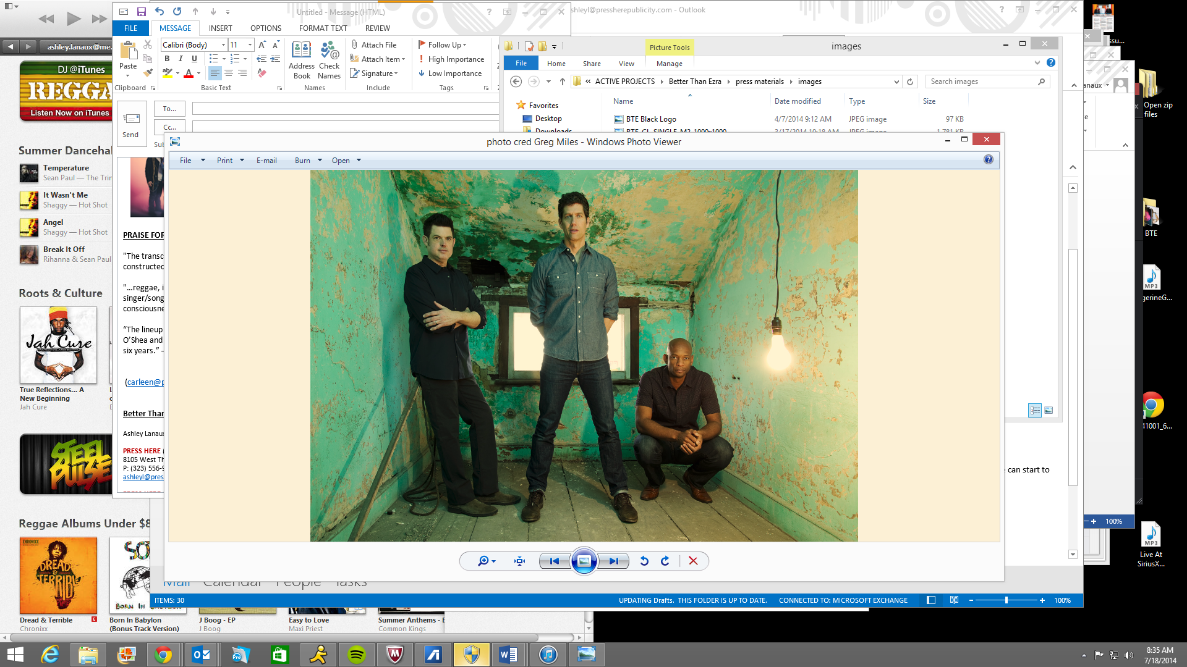This screenshot has height=667, width=1187.
Task: Adjust the Outlook zoom slider in status bar
Action: pos(1006,600)
